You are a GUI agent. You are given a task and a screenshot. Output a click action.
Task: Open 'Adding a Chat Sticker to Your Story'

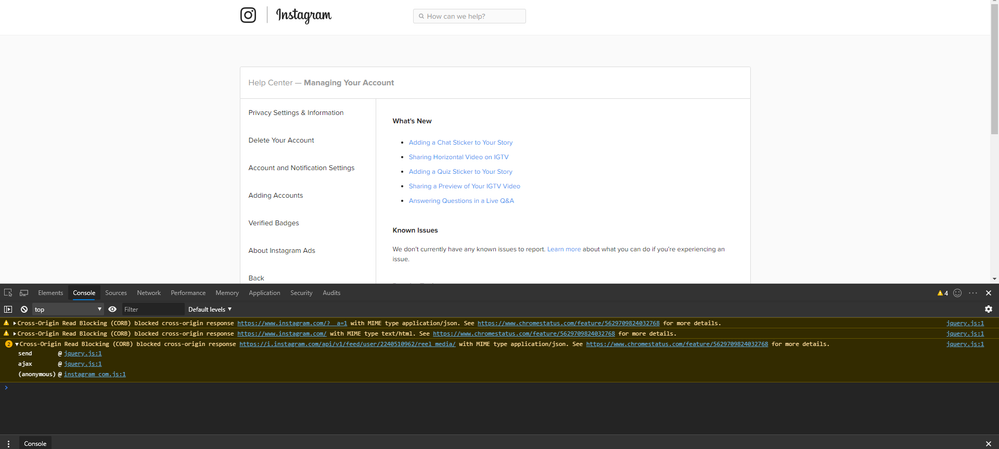[x=461, y=143]
